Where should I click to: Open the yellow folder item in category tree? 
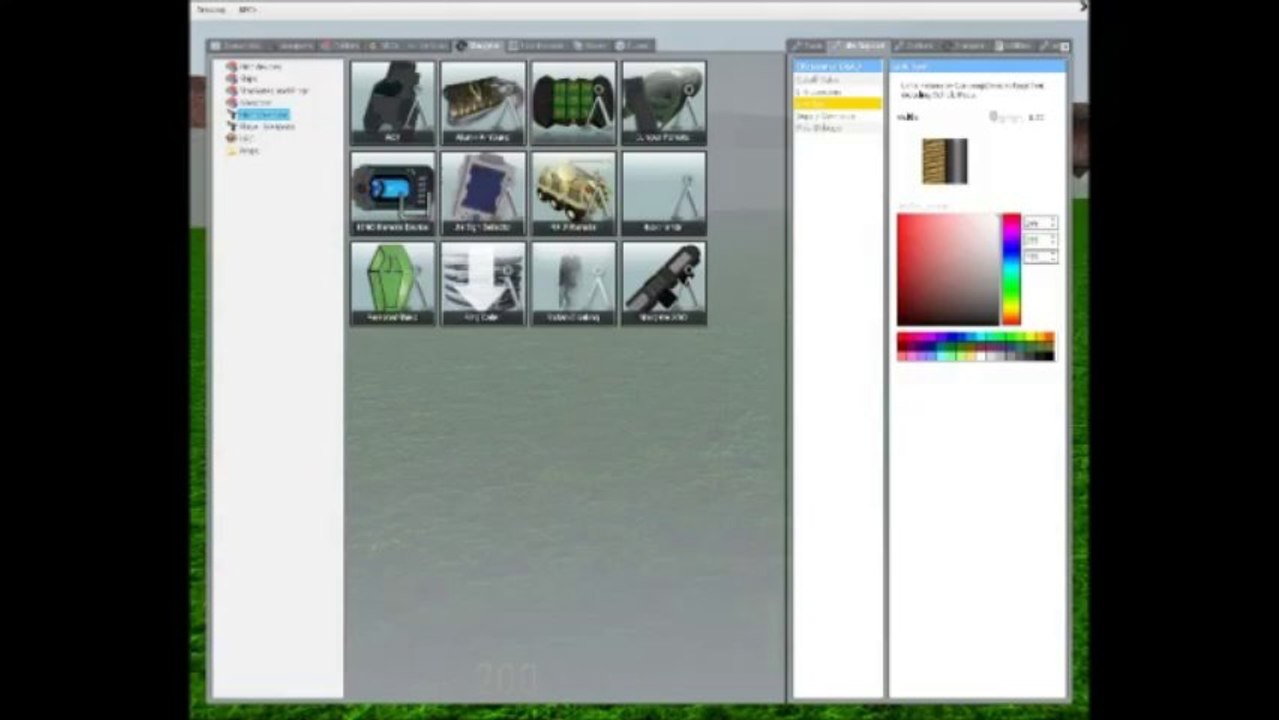243,151
